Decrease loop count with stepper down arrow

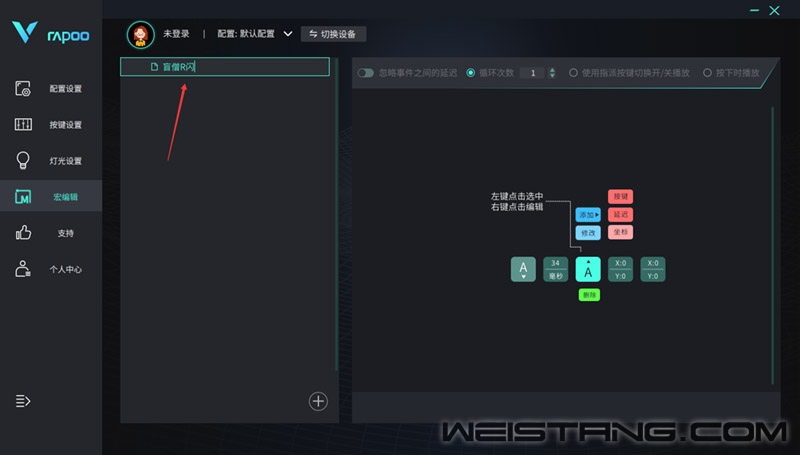[552, 76]
